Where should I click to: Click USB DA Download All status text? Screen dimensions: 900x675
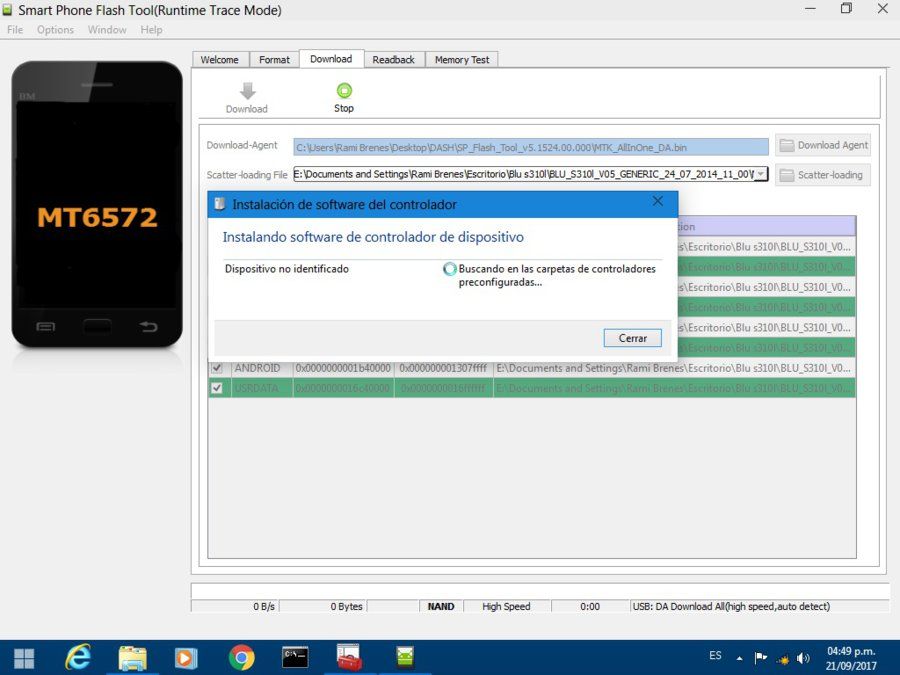tap(731, 606)
